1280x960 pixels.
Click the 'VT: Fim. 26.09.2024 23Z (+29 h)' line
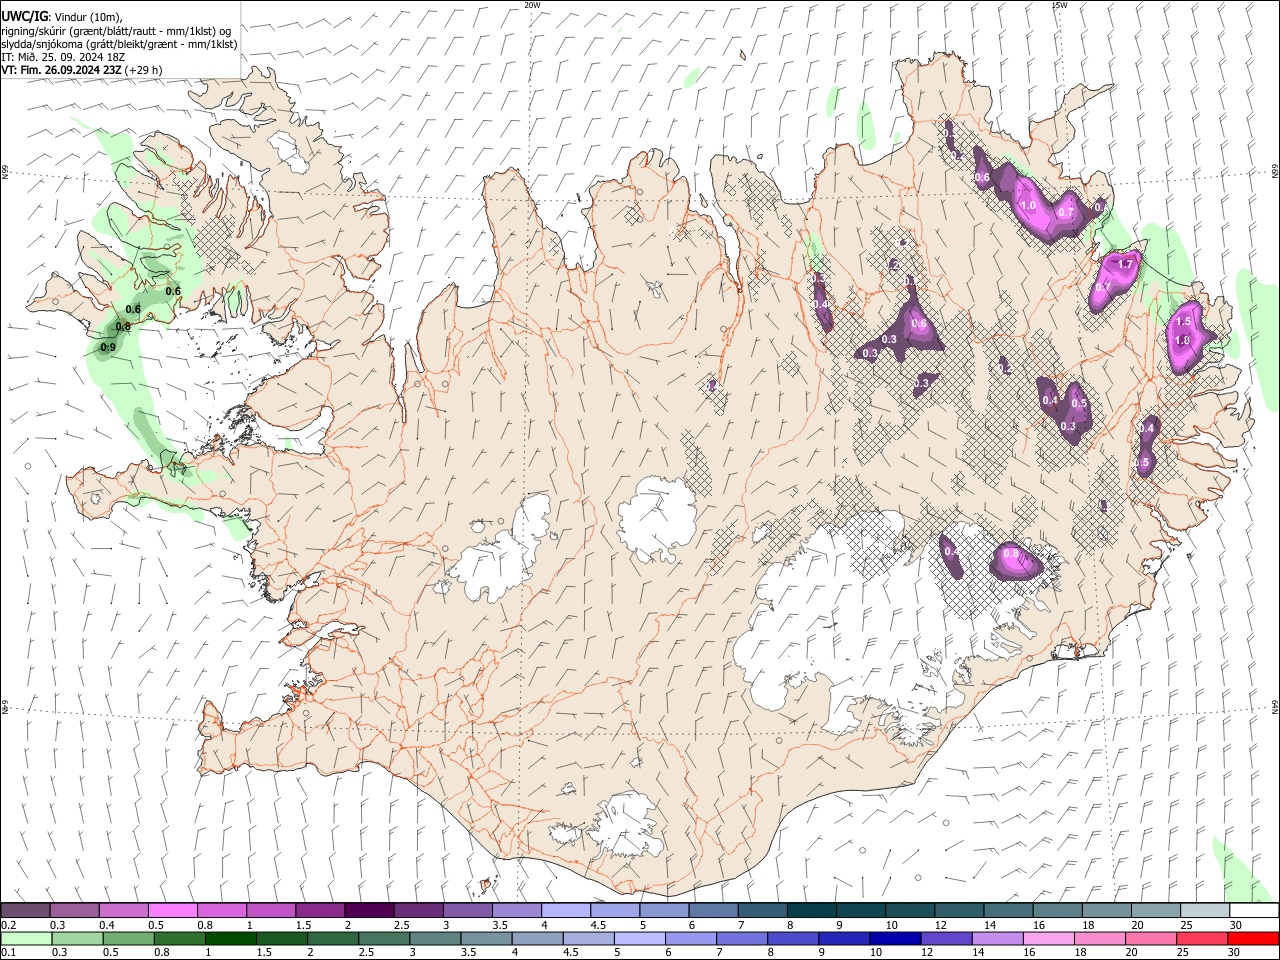81,70
